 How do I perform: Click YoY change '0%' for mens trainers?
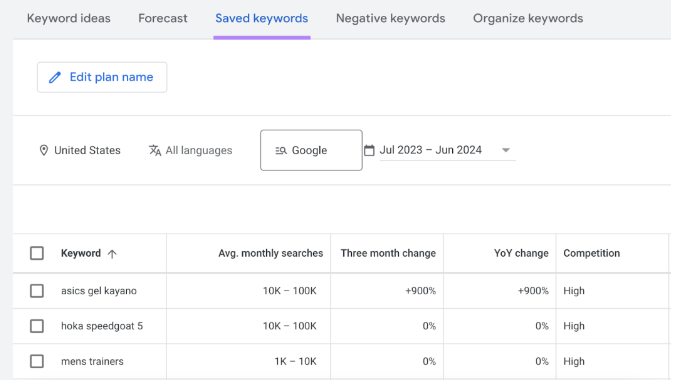click(x=542, y=361)
